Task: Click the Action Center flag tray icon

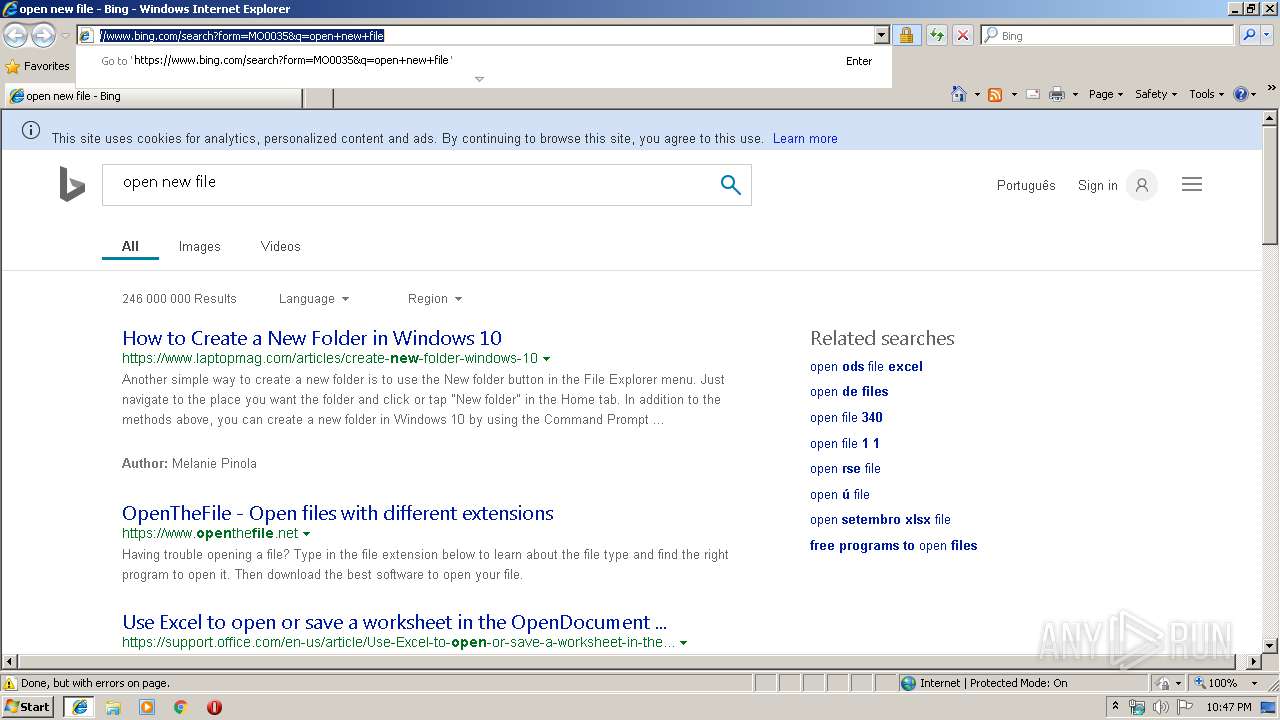Action: click(1184, 707)
